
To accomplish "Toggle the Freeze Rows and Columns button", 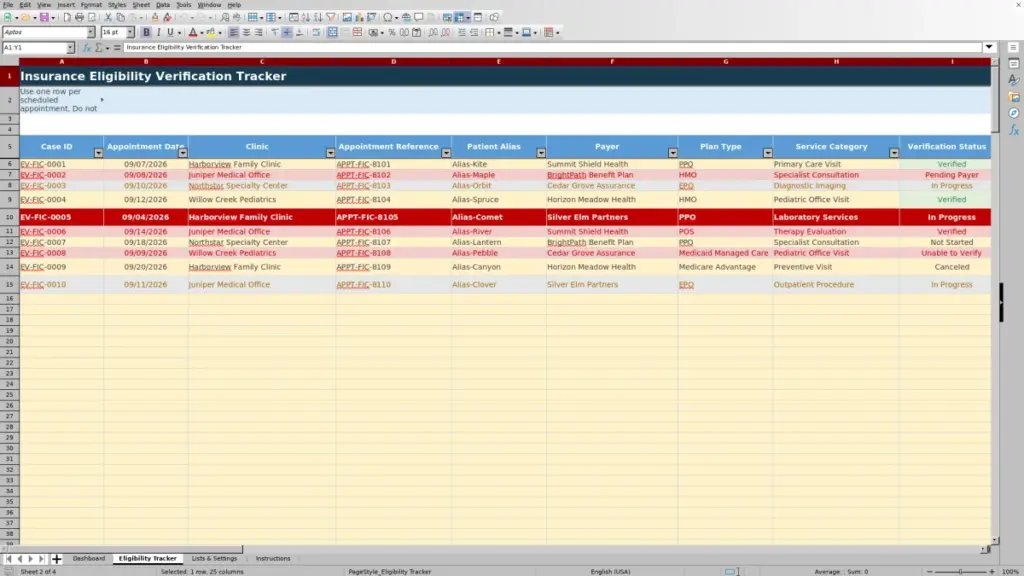I will pos(459,18).
